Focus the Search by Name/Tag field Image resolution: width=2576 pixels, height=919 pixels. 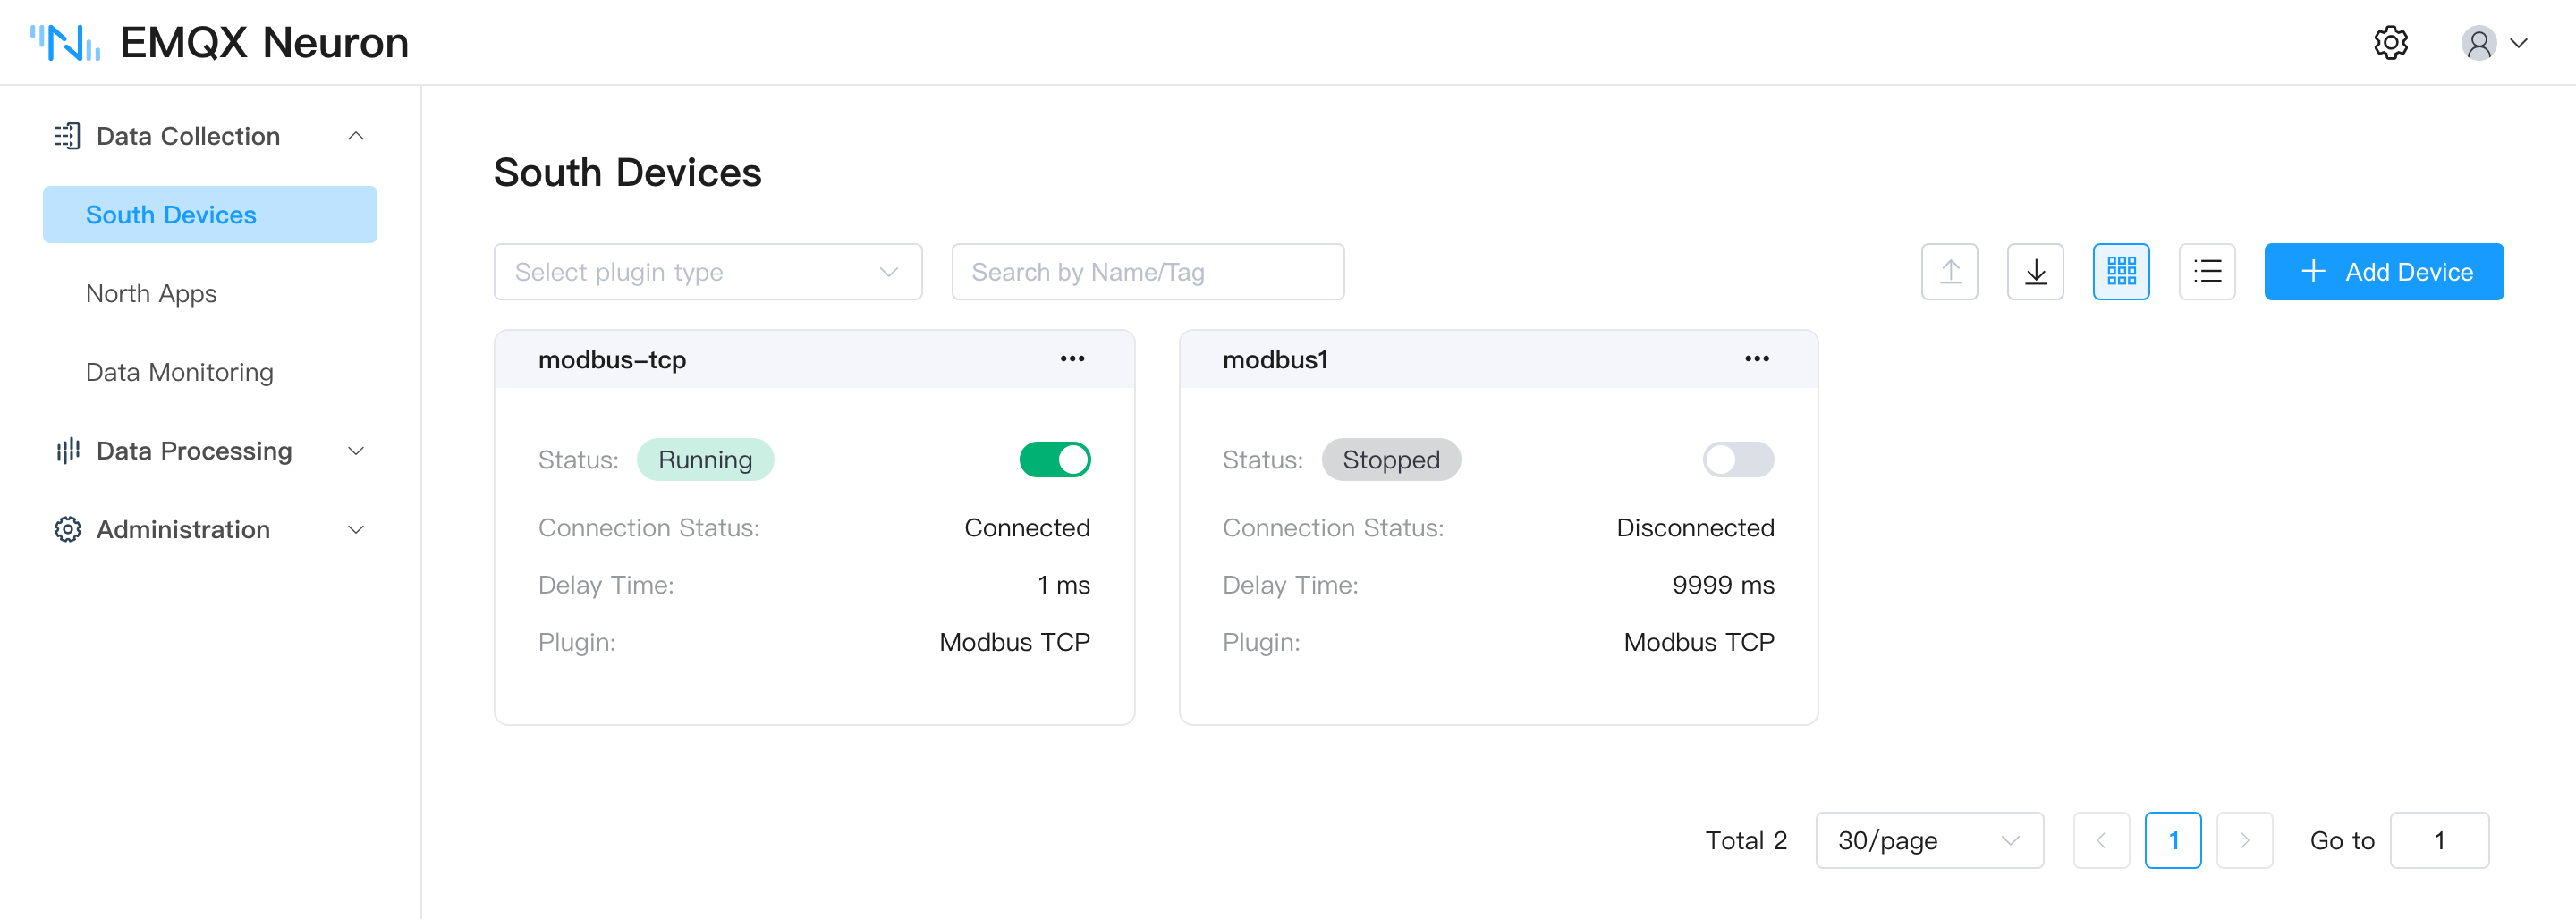pyautogui.click(x=1148, y=272)
